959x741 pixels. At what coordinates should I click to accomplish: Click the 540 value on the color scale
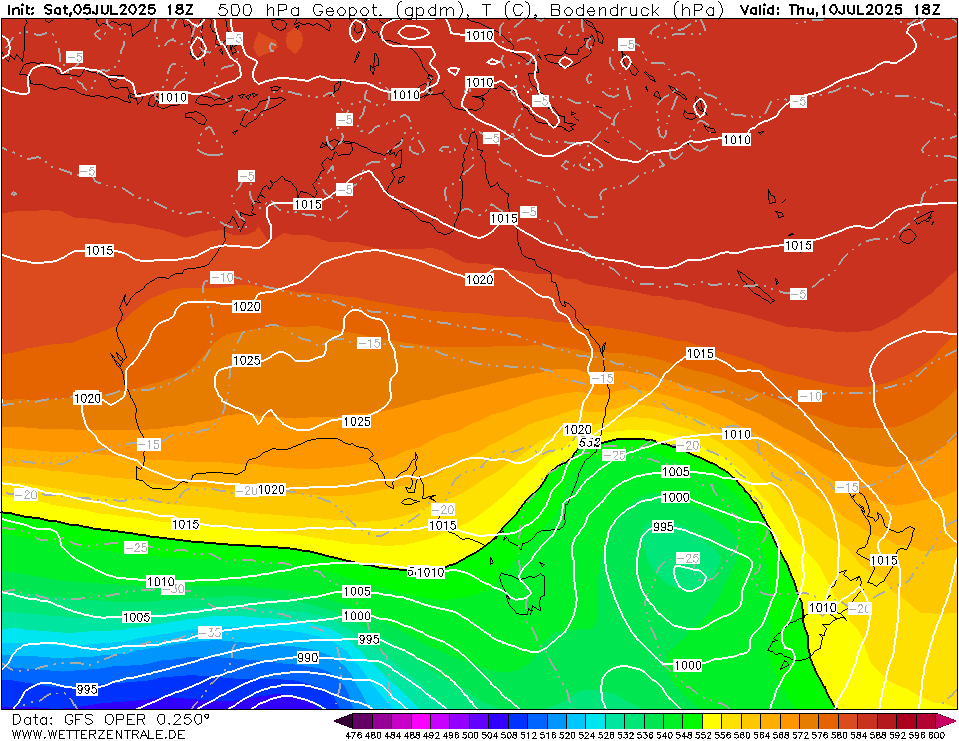click(664, 735)
